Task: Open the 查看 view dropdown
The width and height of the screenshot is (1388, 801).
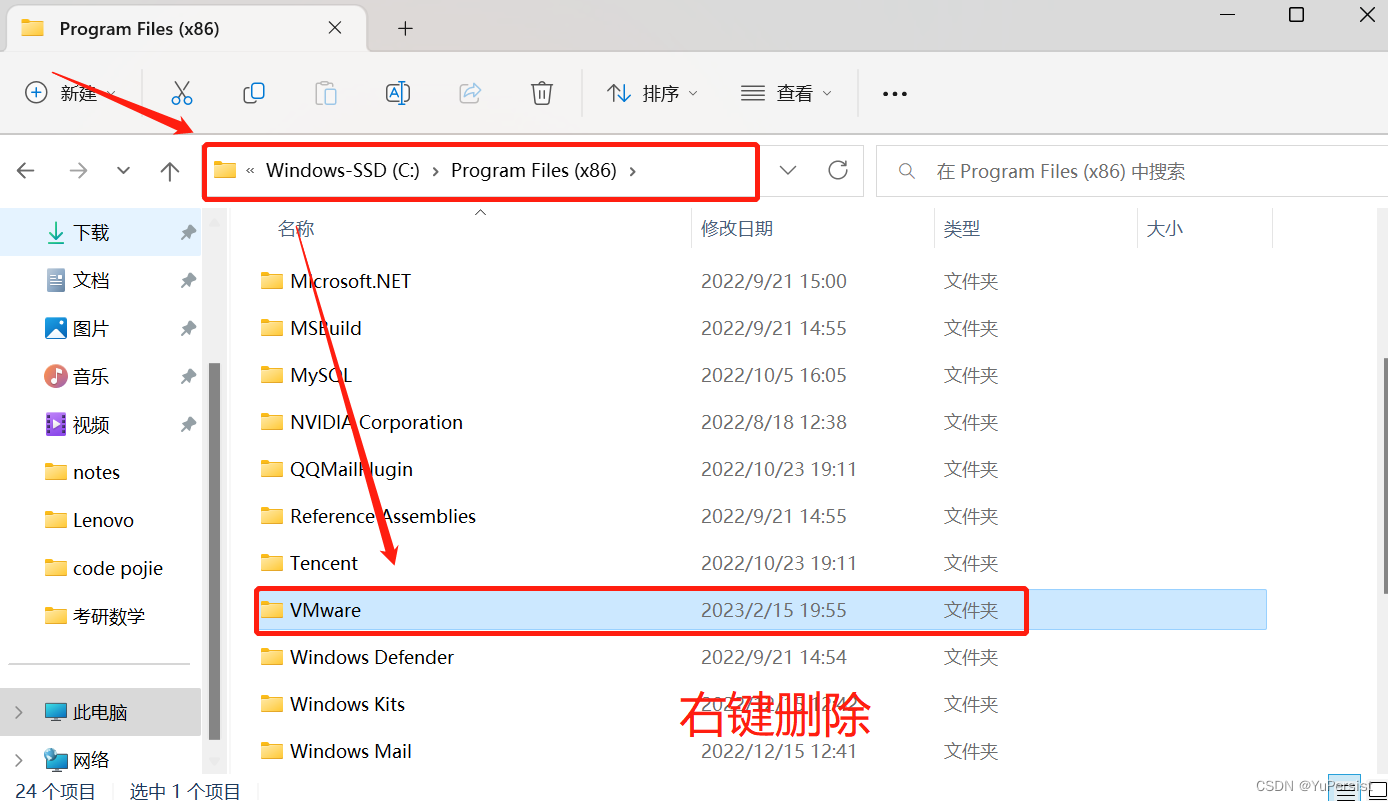Action: 786,93
